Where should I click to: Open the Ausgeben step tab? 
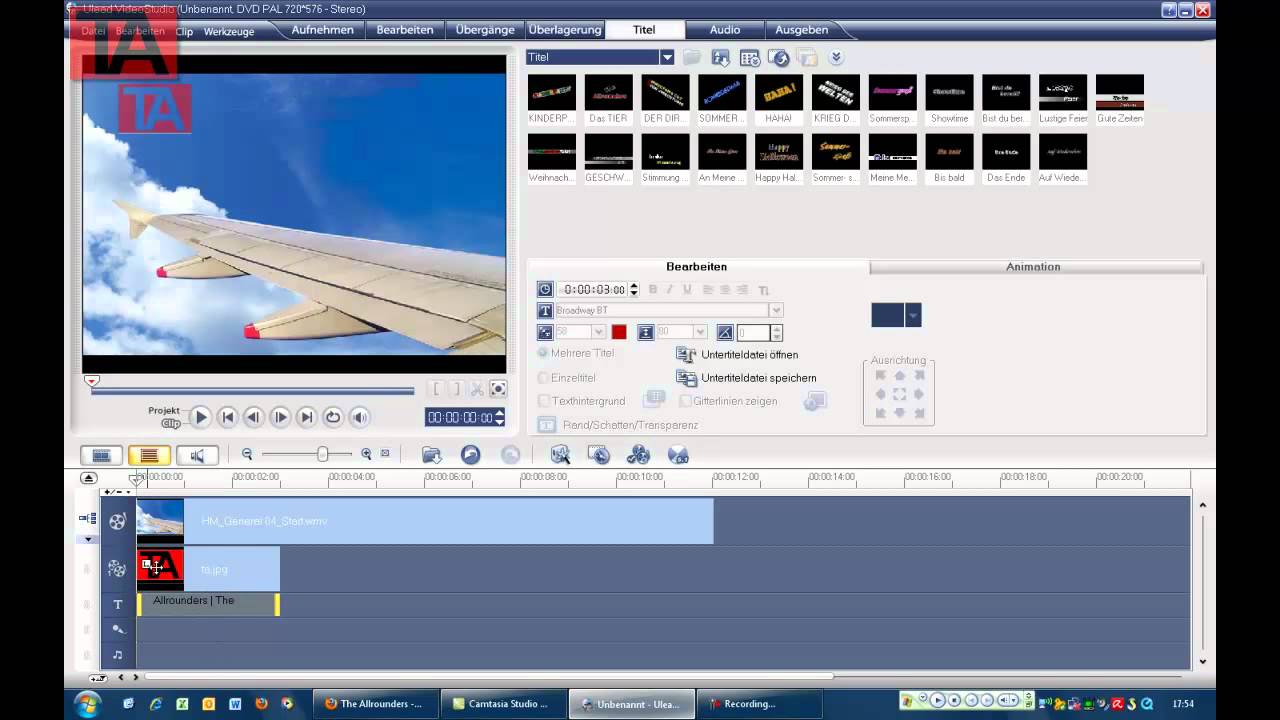point(802,30)
